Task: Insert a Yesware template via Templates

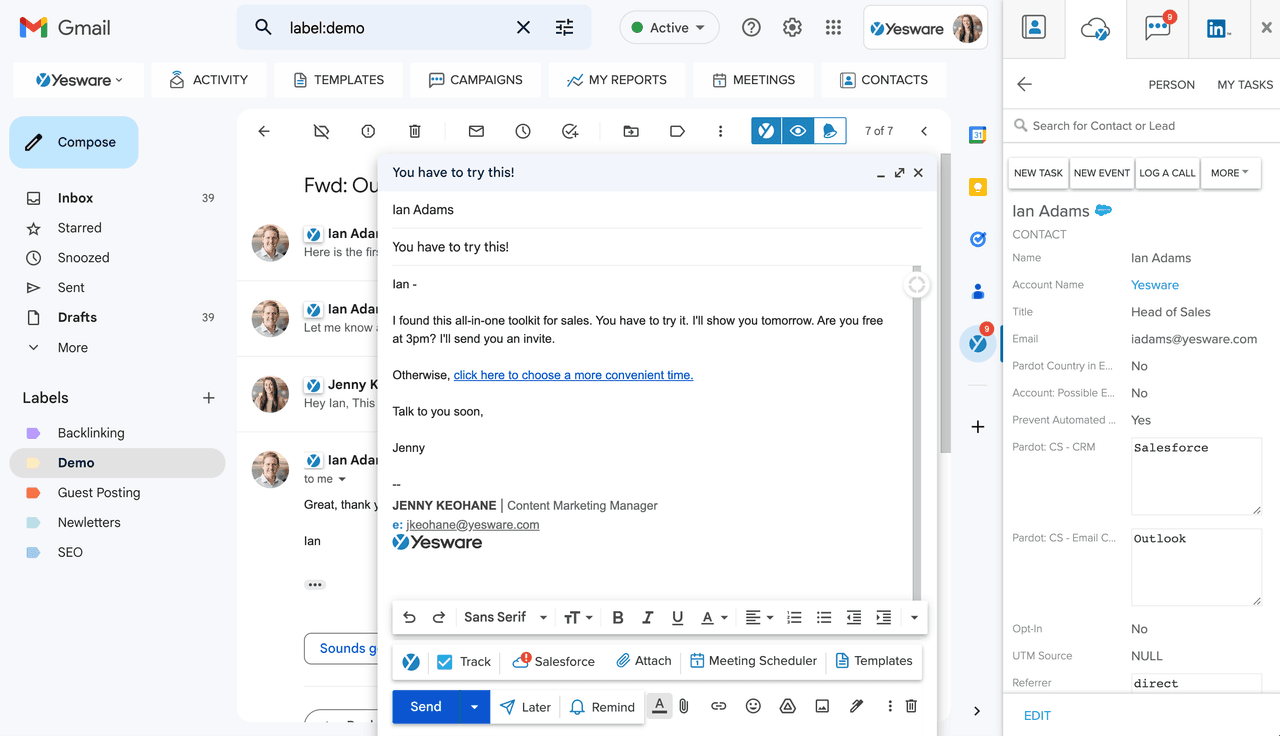Action: click(x=873, y=661)
